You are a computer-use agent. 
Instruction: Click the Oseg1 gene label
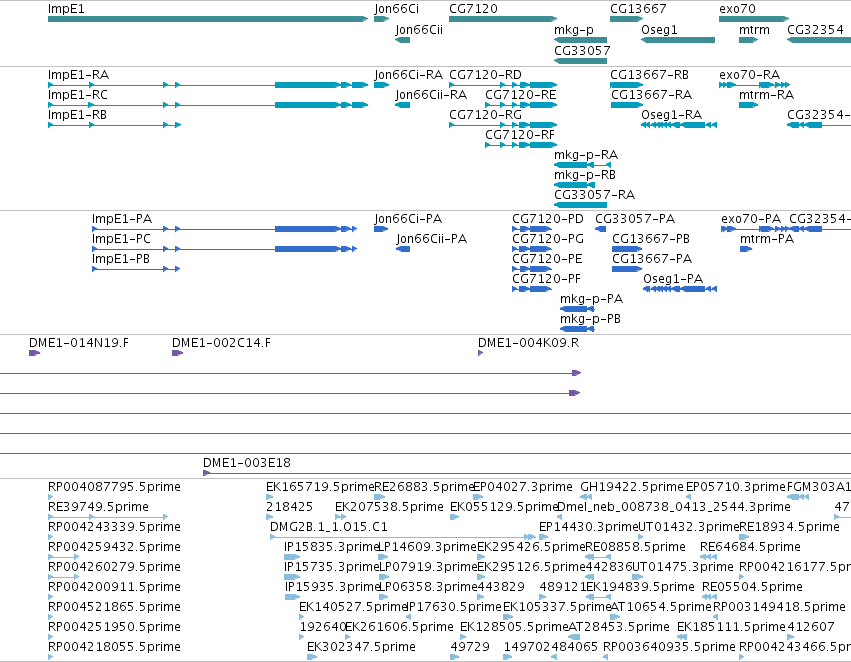point(659,30)
